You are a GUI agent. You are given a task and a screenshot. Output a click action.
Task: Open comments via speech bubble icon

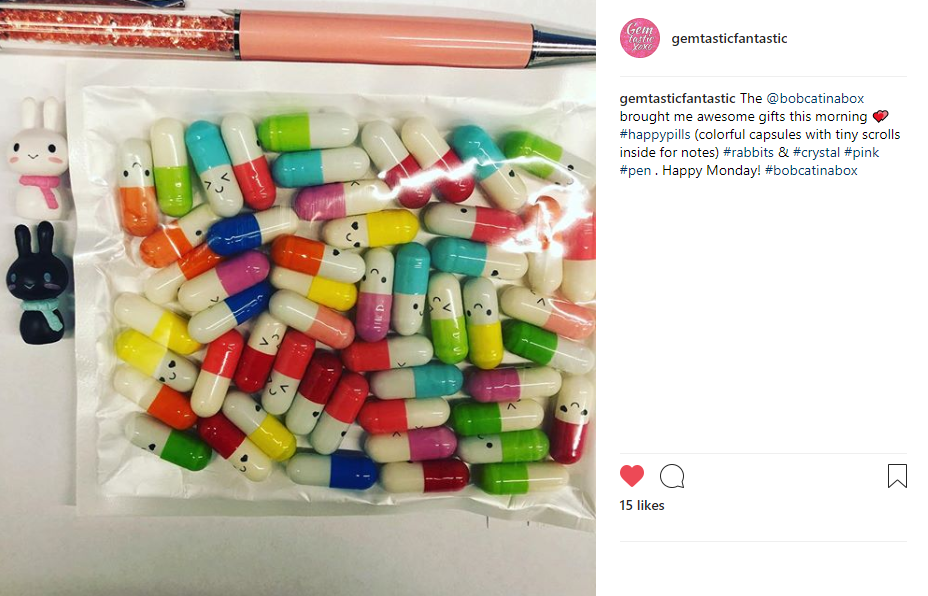pyautogui.click(x=672, y=476)
